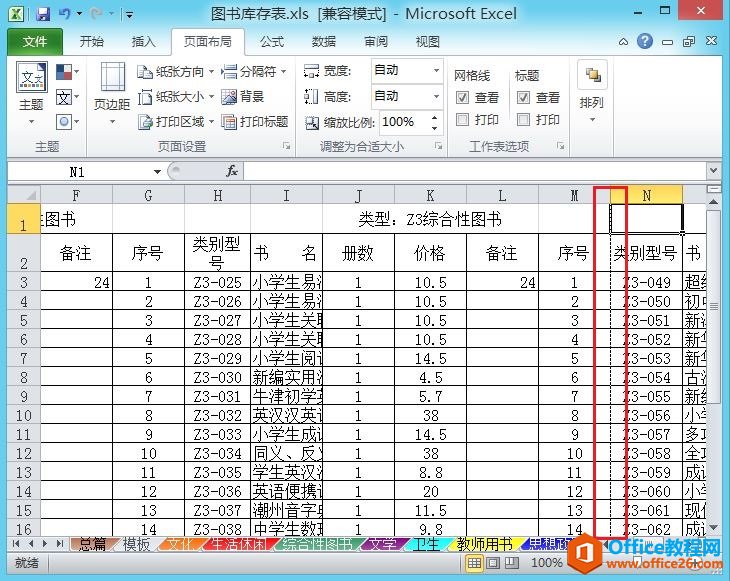Toggle Headings Print (打印) checkbox

point(523,120)
